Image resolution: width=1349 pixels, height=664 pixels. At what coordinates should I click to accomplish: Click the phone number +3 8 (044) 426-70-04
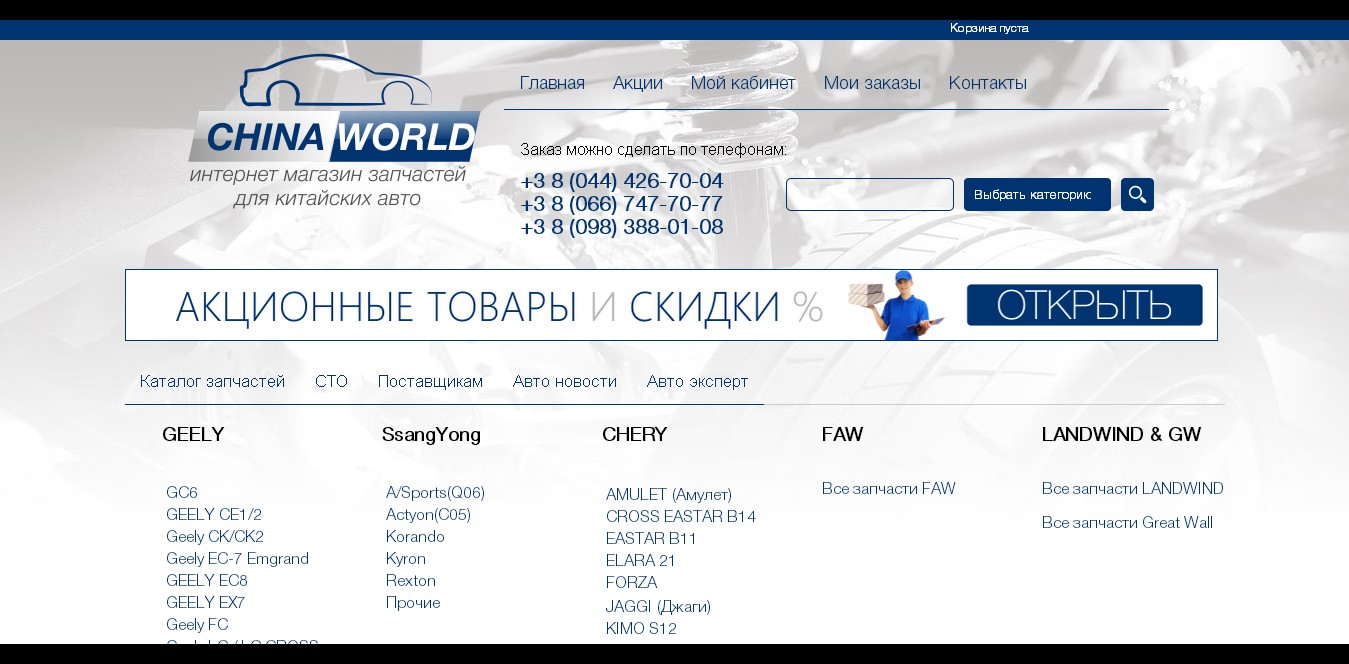(622, 181)
